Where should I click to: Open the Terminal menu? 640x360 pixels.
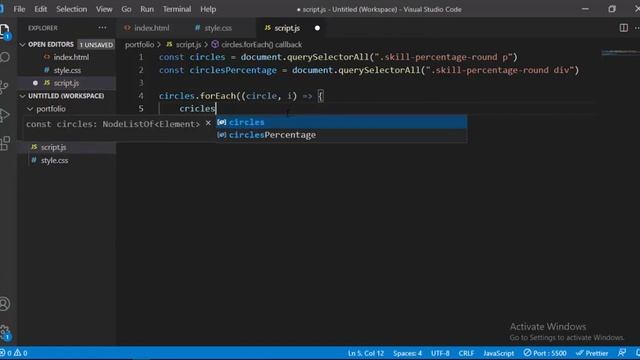coord(177,9)
